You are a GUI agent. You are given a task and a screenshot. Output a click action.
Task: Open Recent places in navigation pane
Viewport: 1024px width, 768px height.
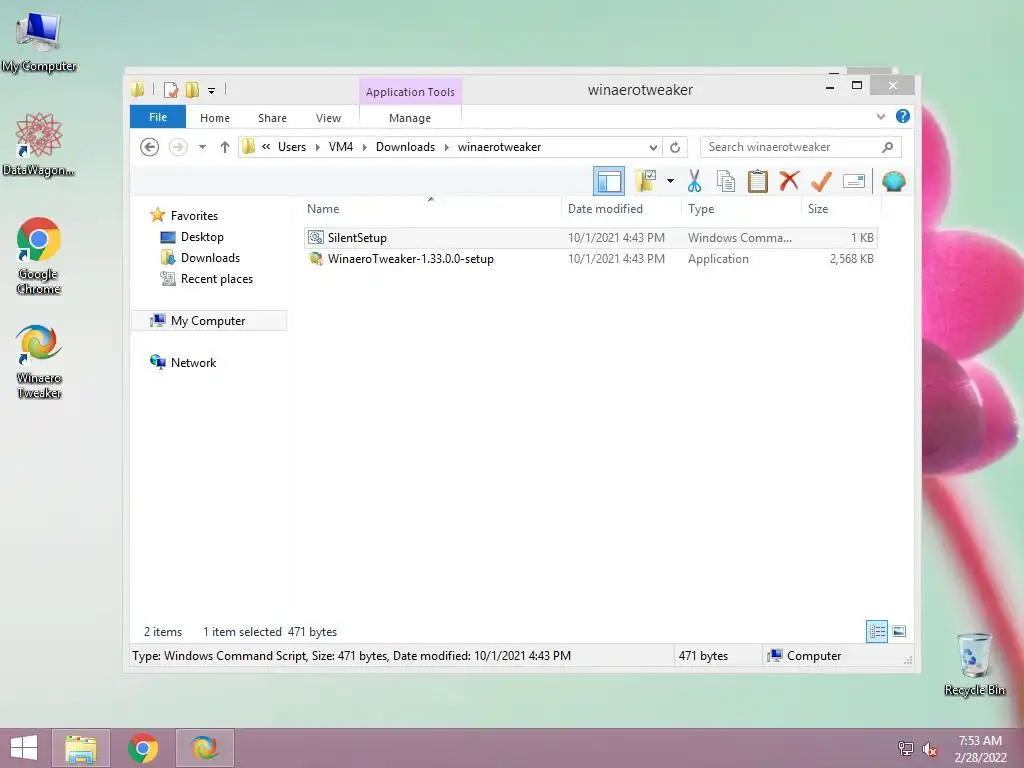[216, 279]
